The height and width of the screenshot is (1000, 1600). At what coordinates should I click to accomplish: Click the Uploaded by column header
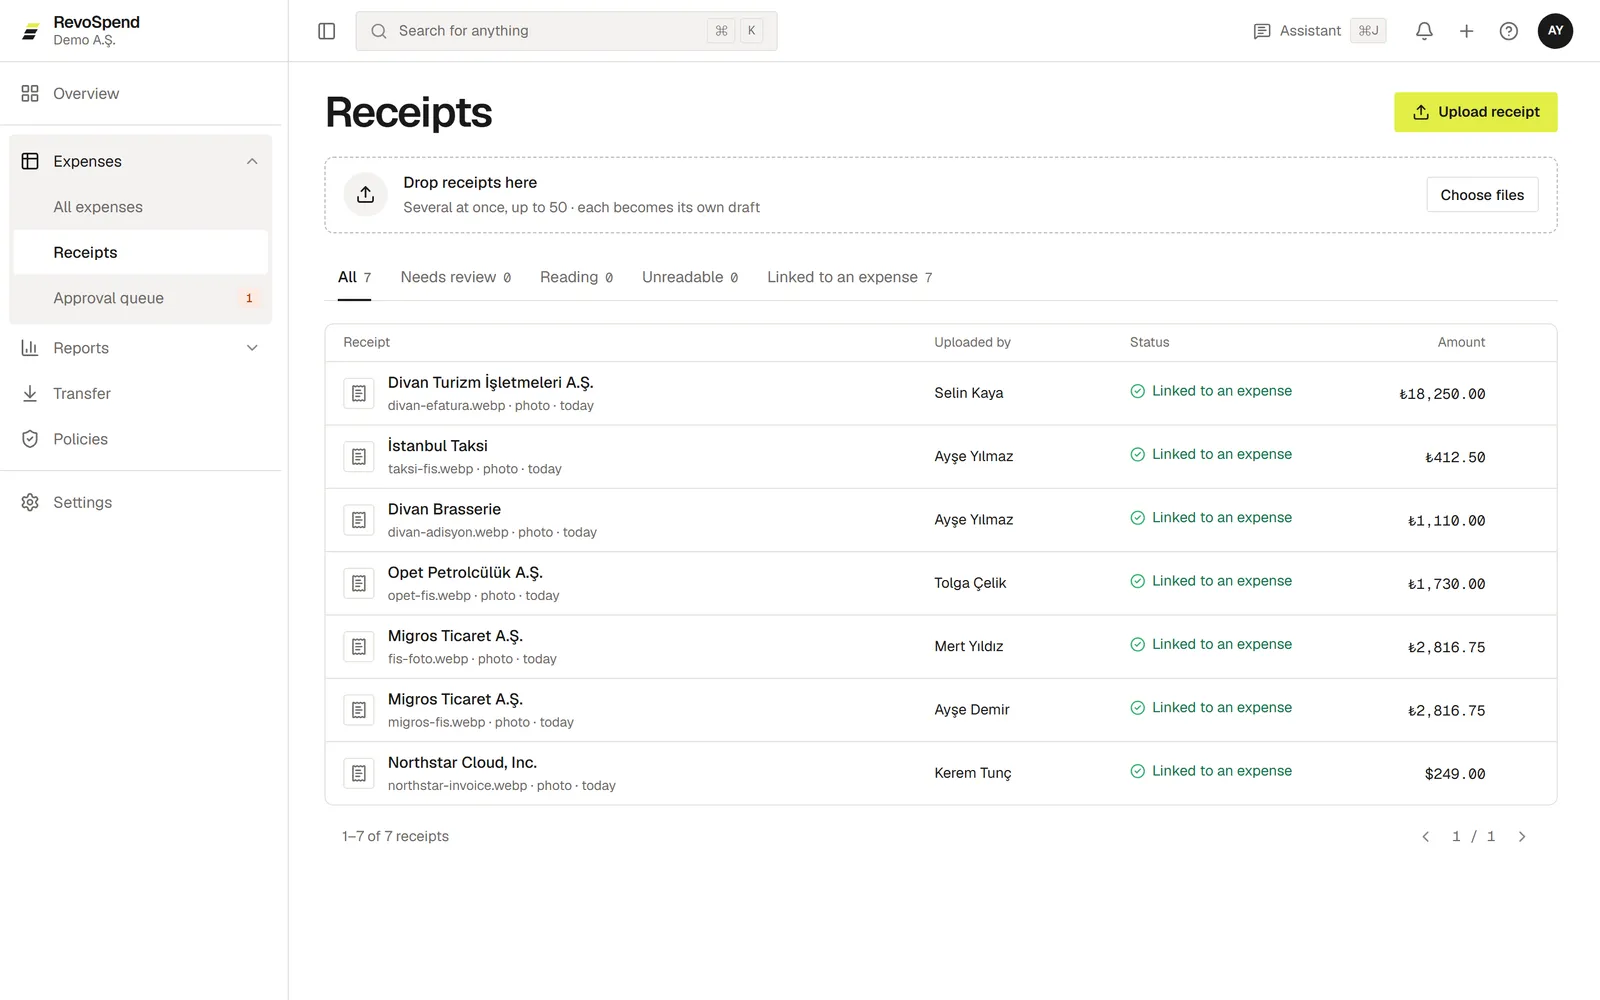click(972, 342)
